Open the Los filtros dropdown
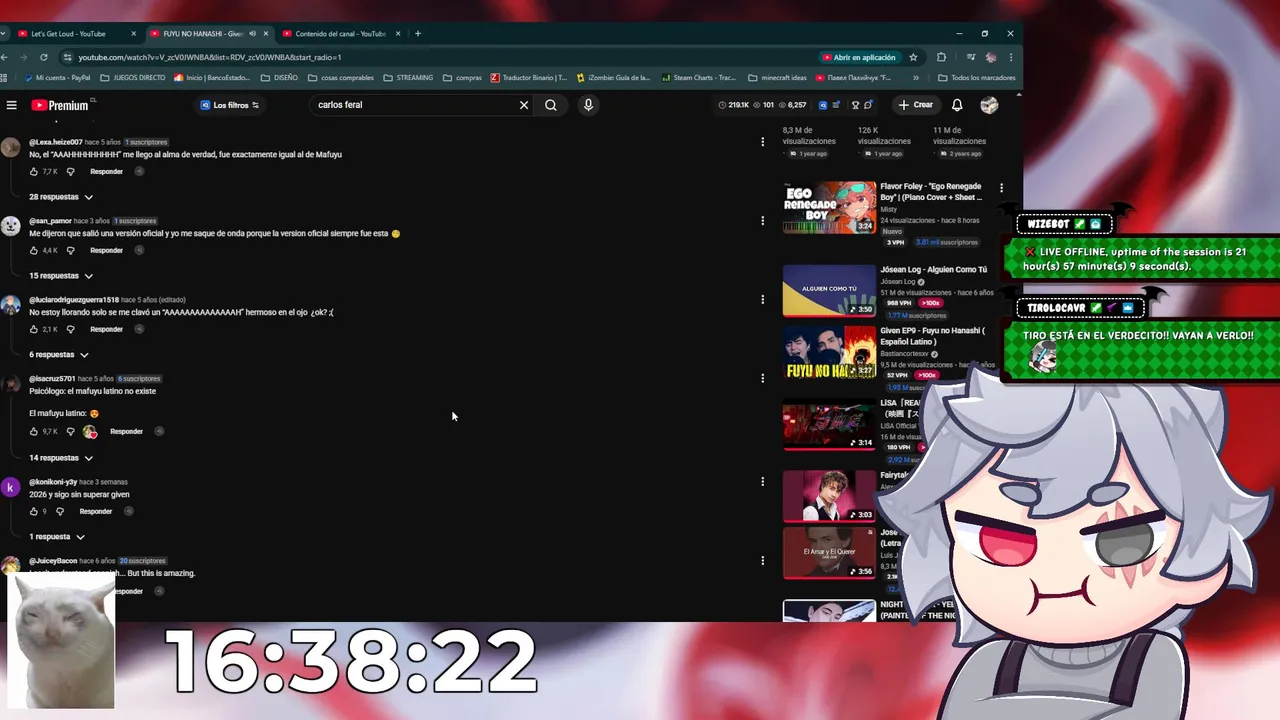 (230, 105)
